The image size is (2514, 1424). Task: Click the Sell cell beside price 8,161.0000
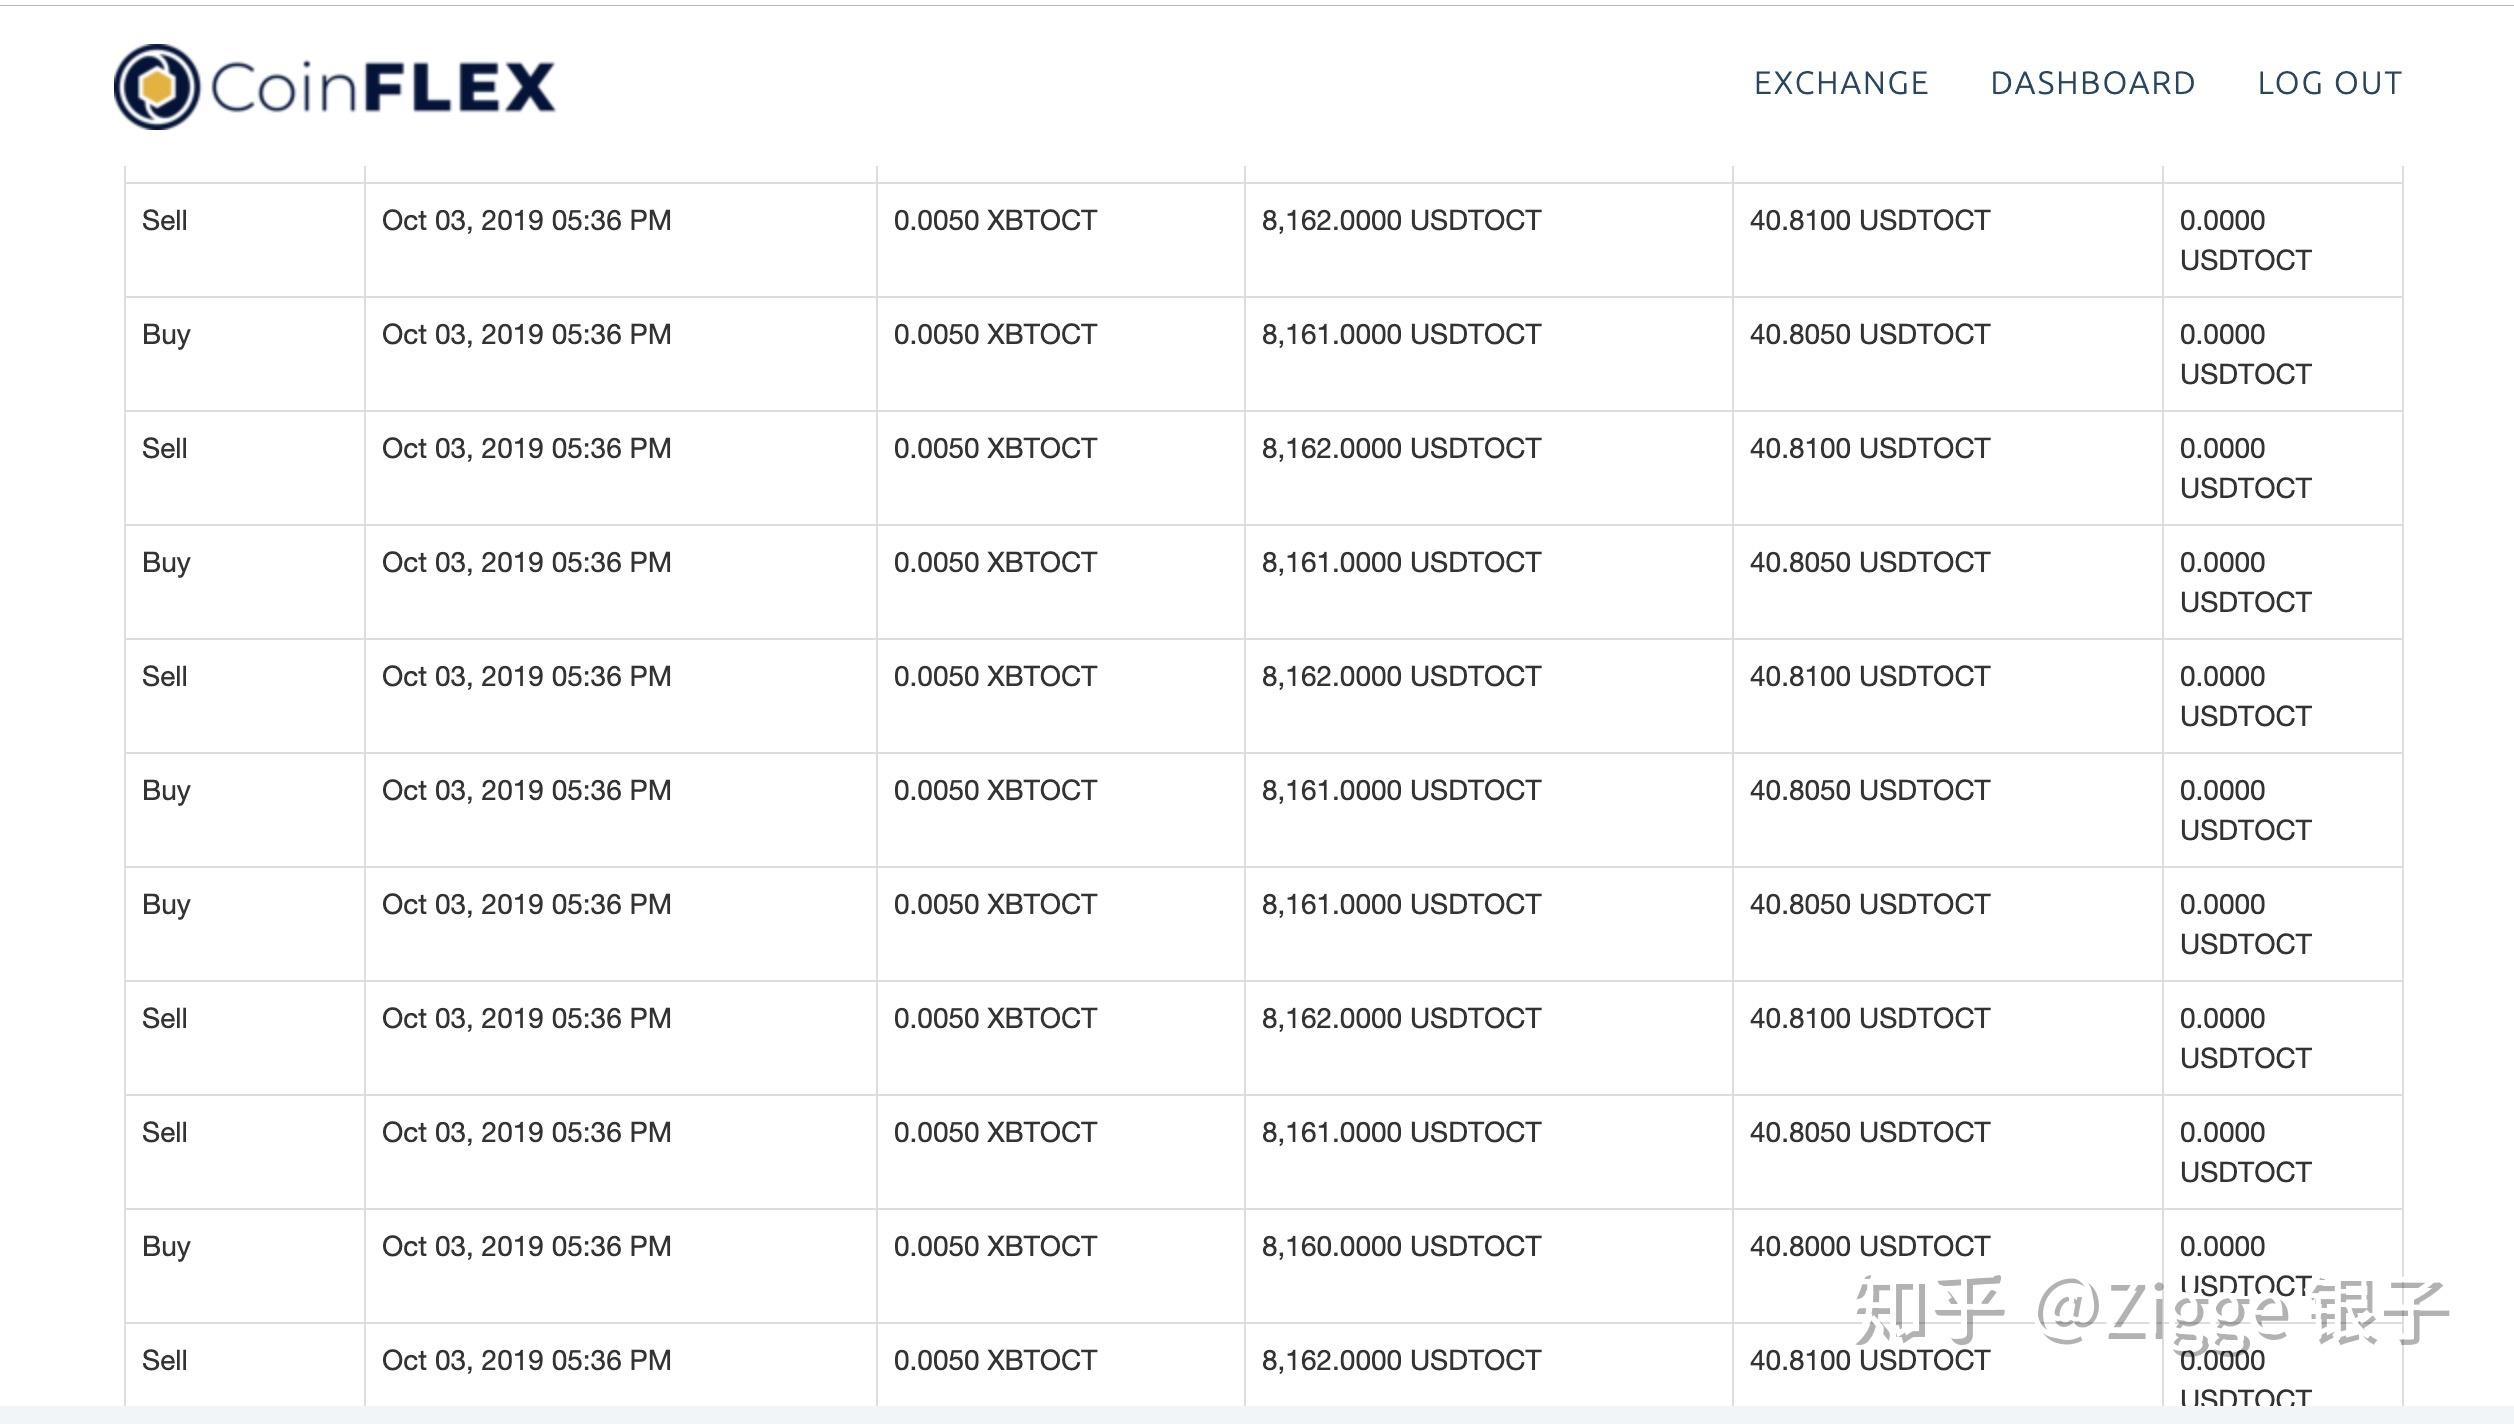pyautogui.click(x=164, y=1132)
